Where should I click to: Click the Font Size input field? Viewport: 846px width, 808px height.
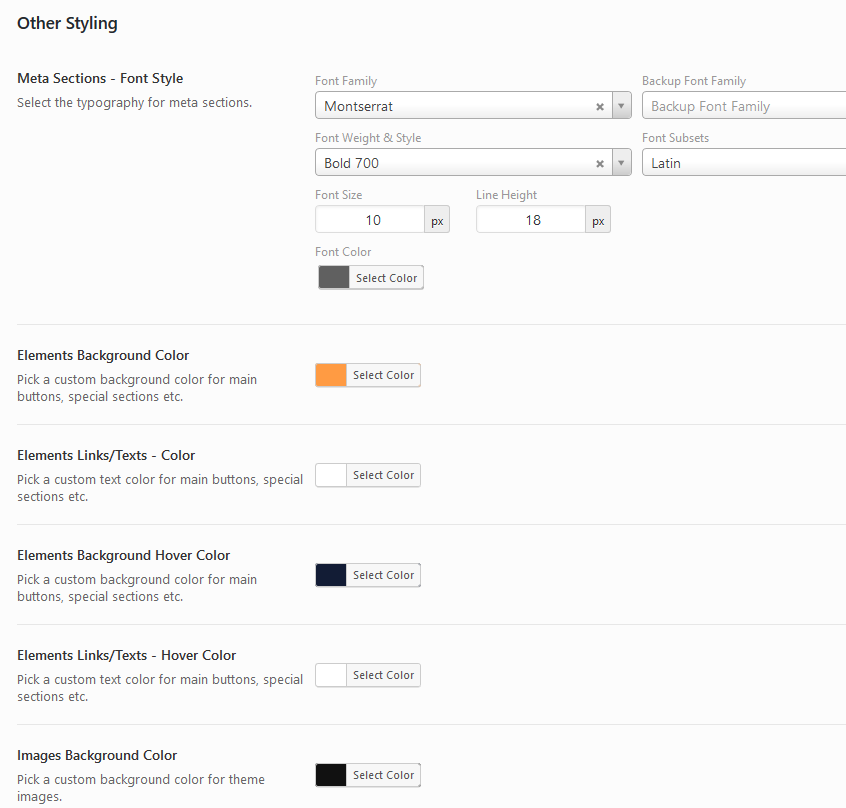pos(371,220)
